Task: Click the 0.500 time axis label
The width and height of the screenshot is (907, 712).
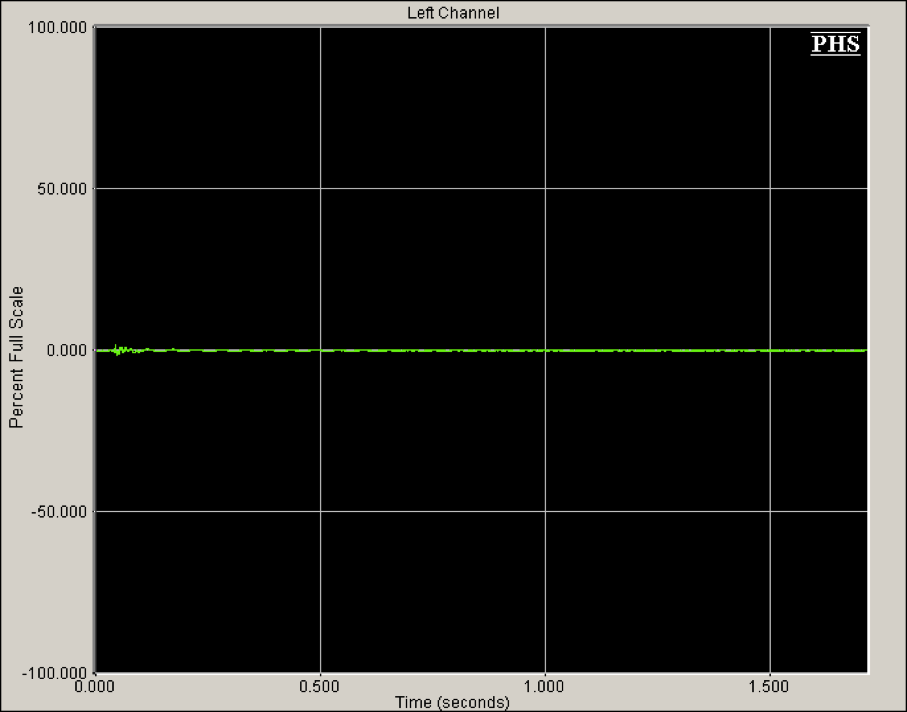Action: pyautogui.click(x=319, y=687)
